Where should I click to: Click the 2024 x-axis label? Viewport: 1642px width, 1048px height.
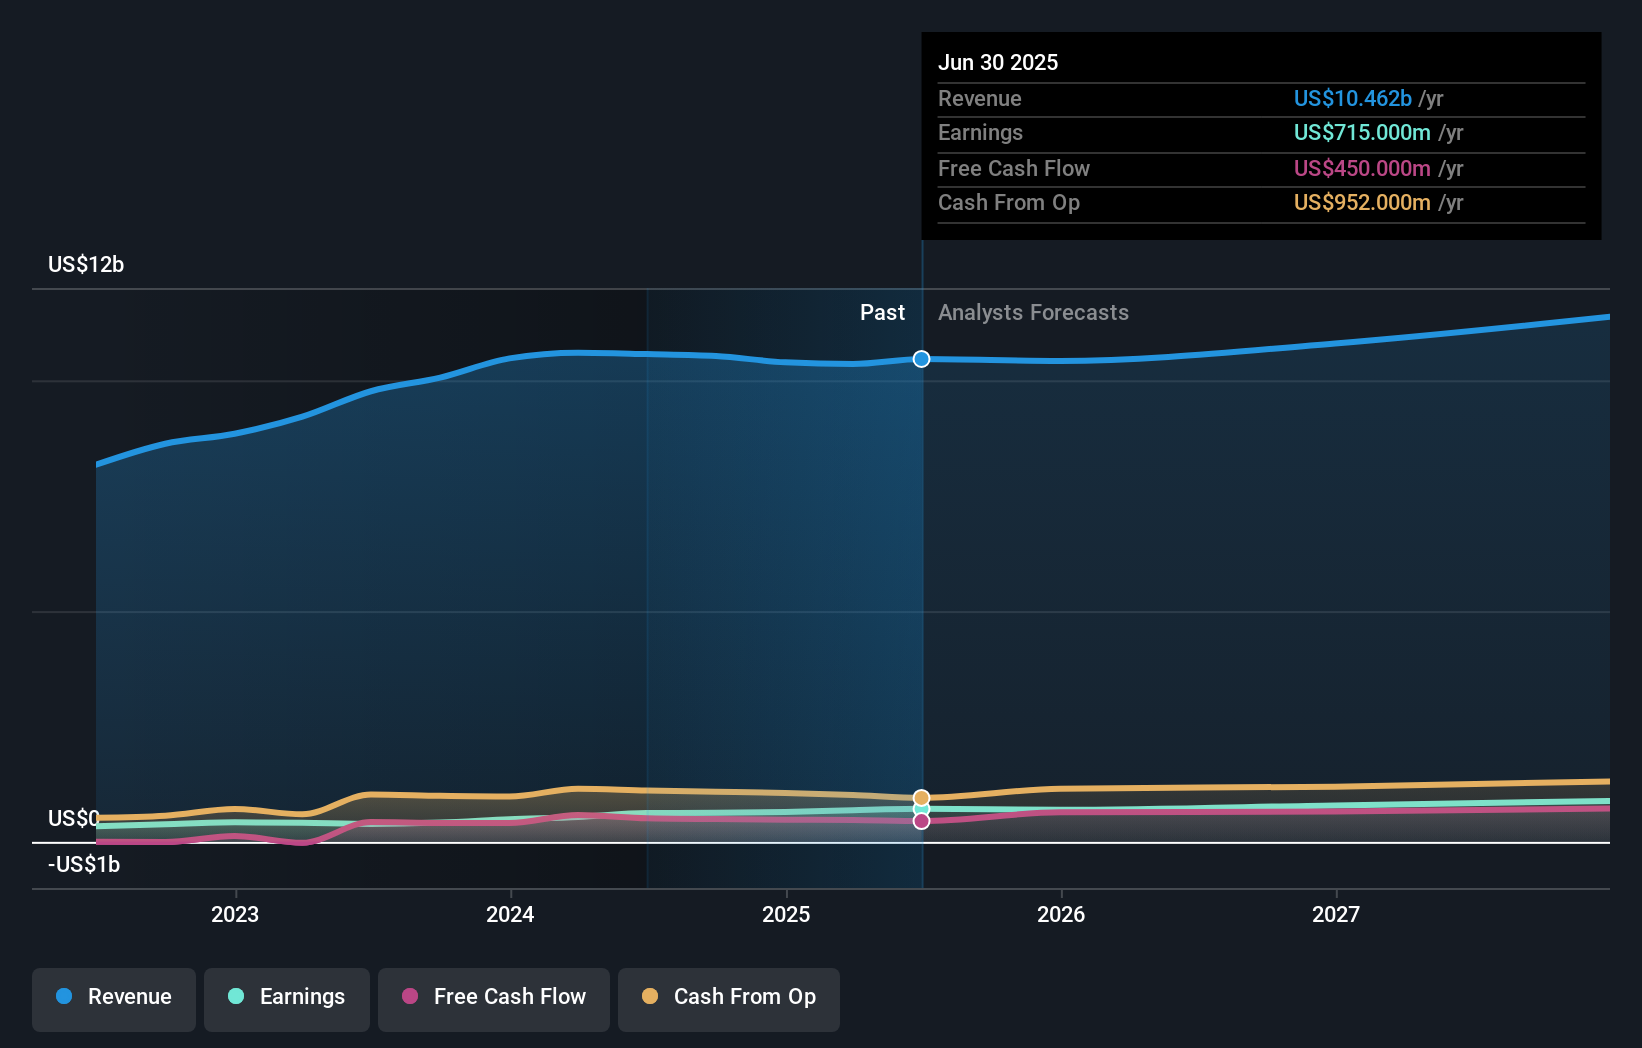coord(510,914)
